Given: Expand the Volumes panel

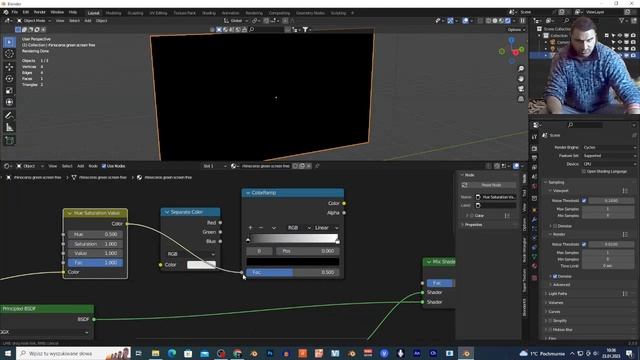Looking at the screenshot, I should click(556, 302).
